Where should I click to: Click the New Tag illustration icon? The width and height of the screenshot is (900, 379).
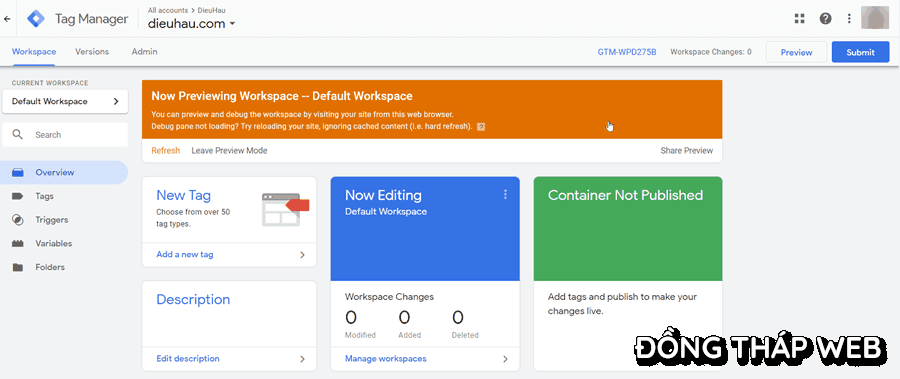pos(285,209)
